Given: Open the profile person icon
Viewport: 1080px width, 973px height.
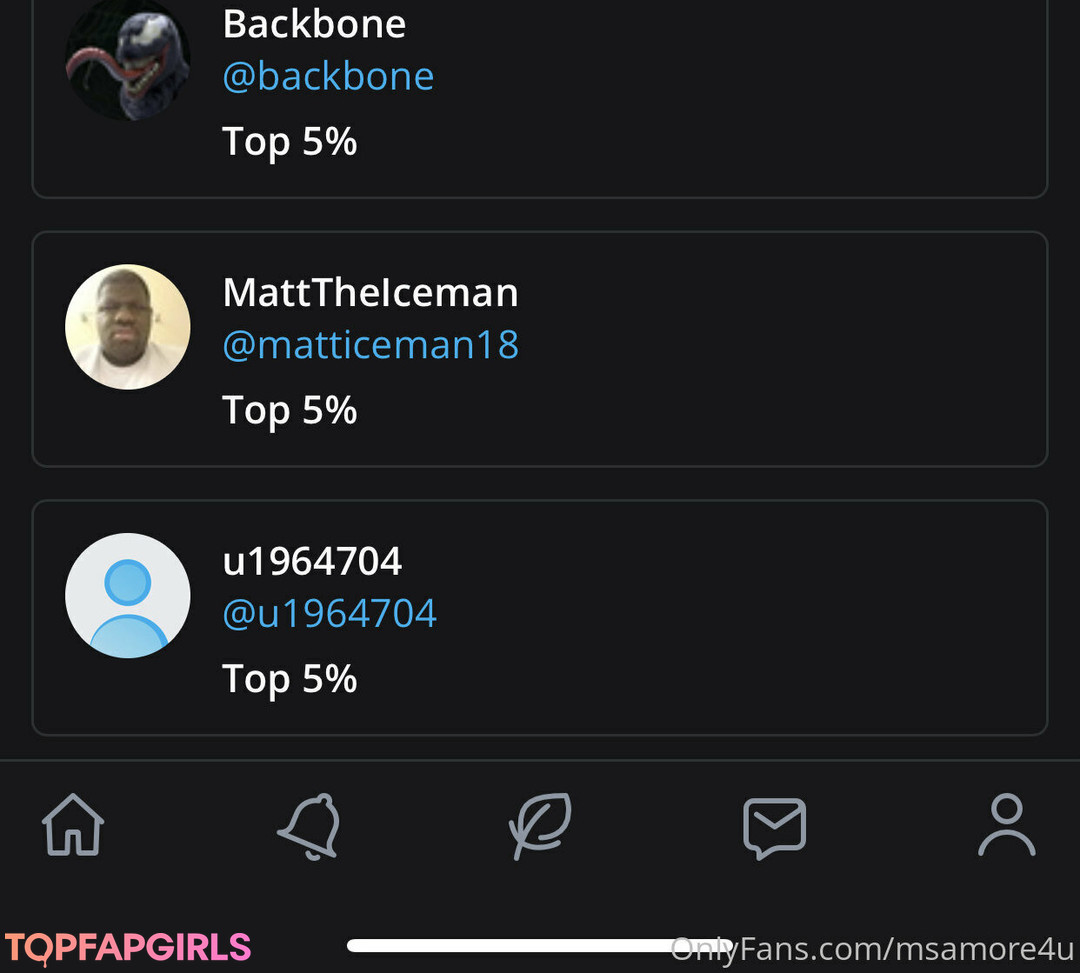Looking at the screenshot, I should point(1007,825).
